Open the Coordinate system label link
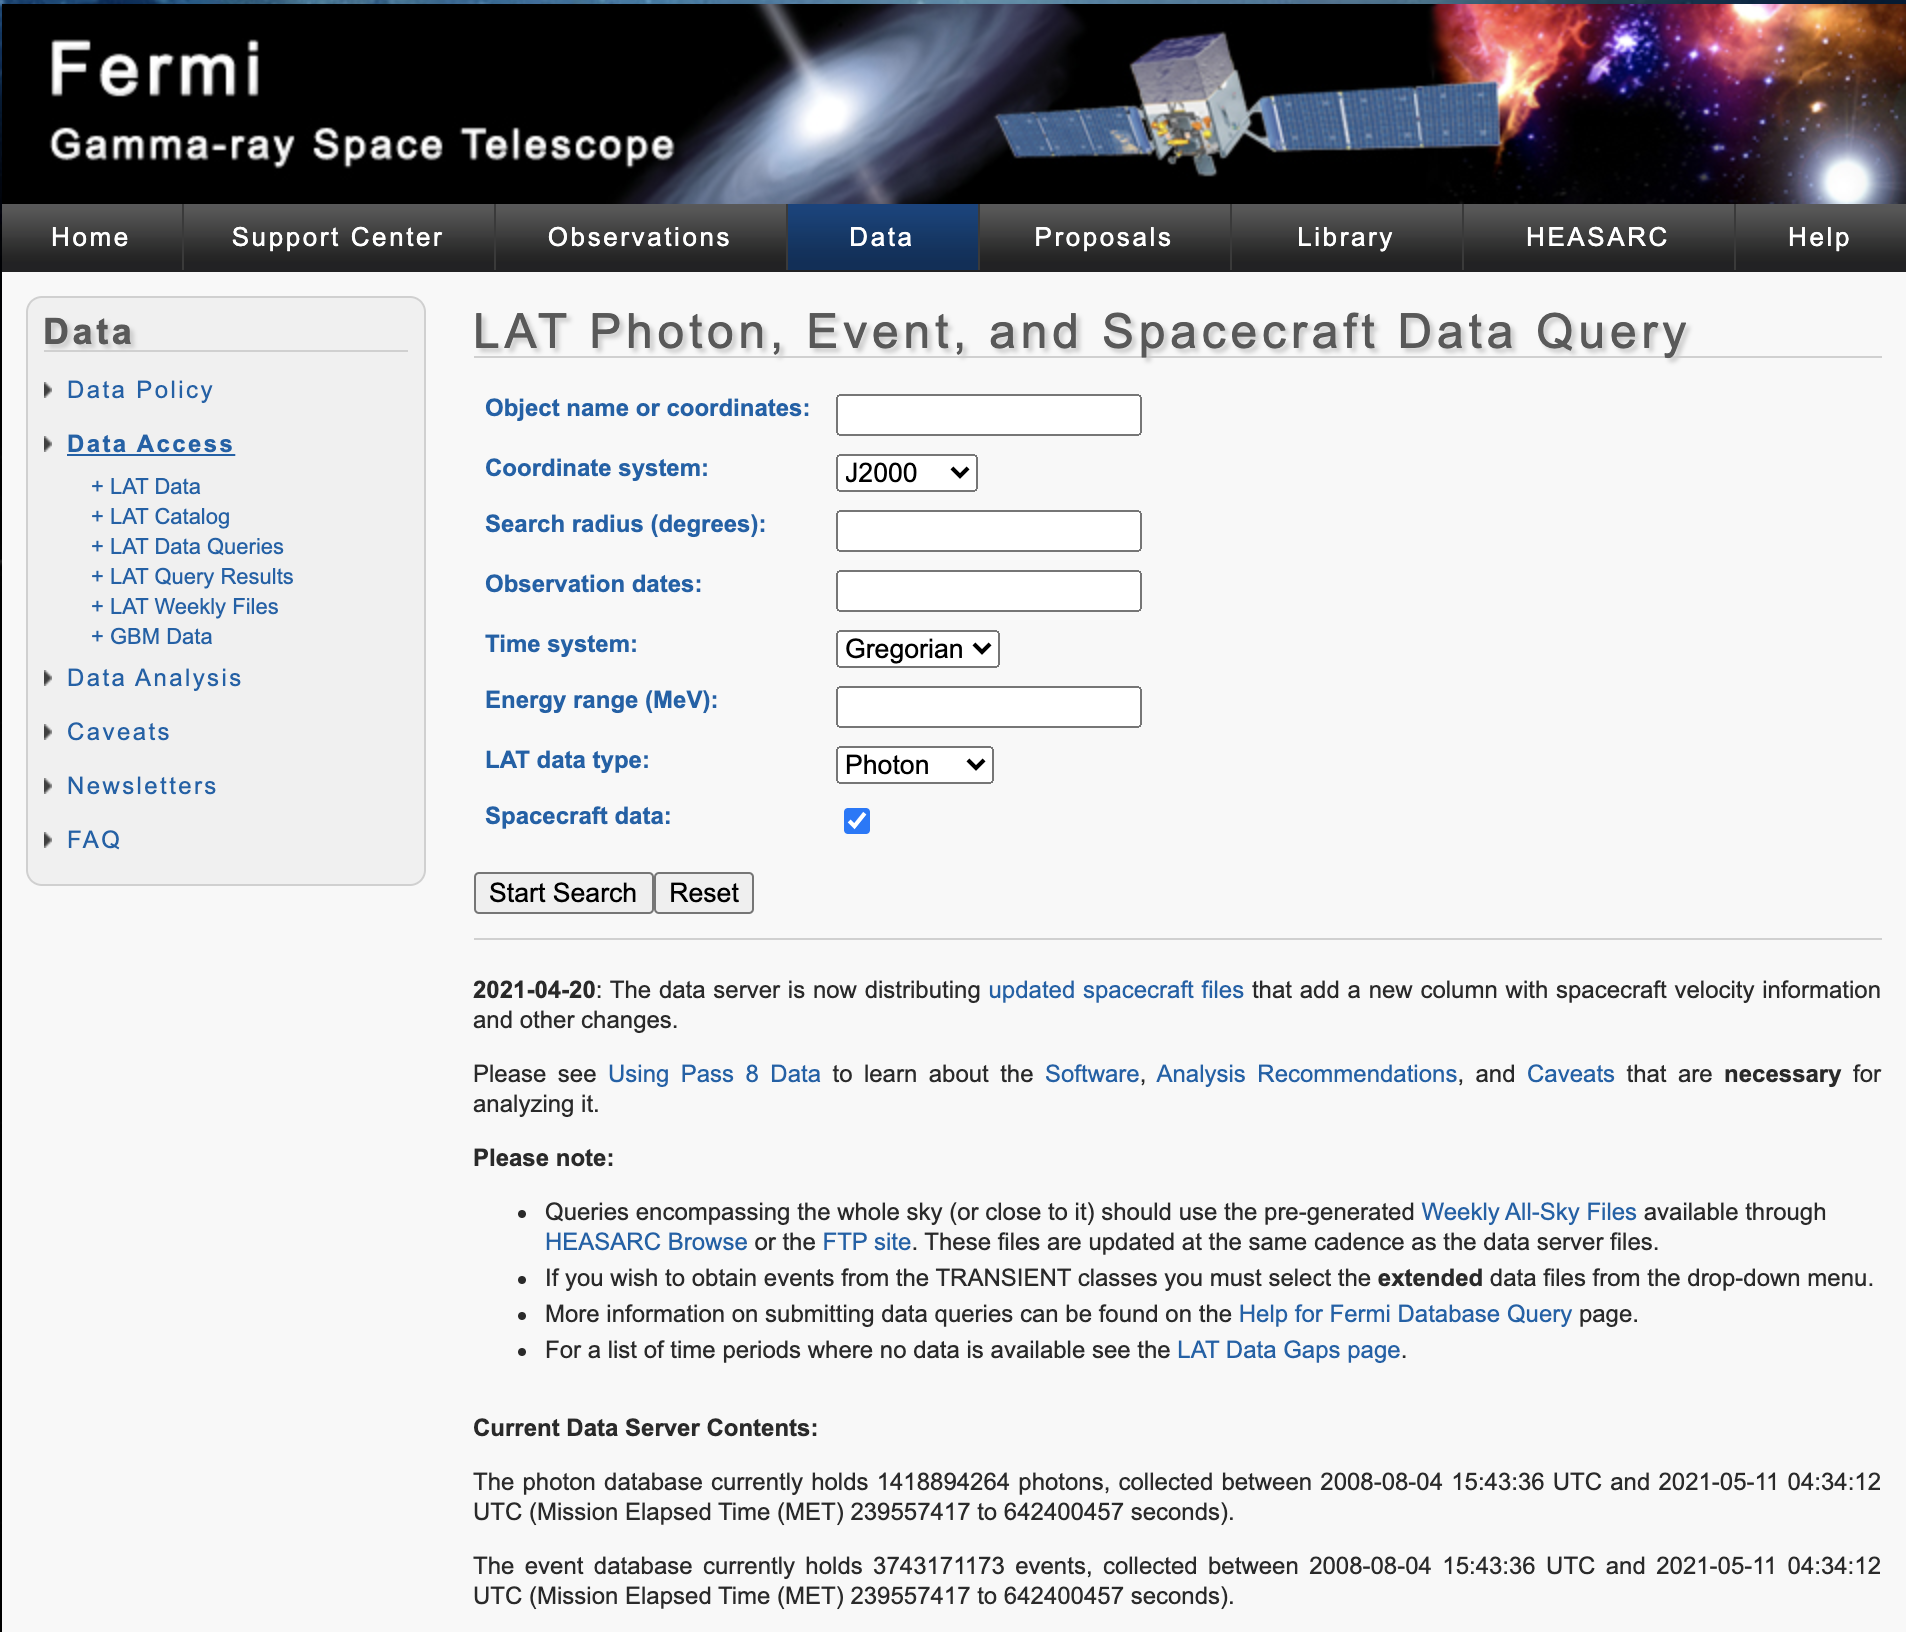Screen dimensions: 1906x1632 596,468
